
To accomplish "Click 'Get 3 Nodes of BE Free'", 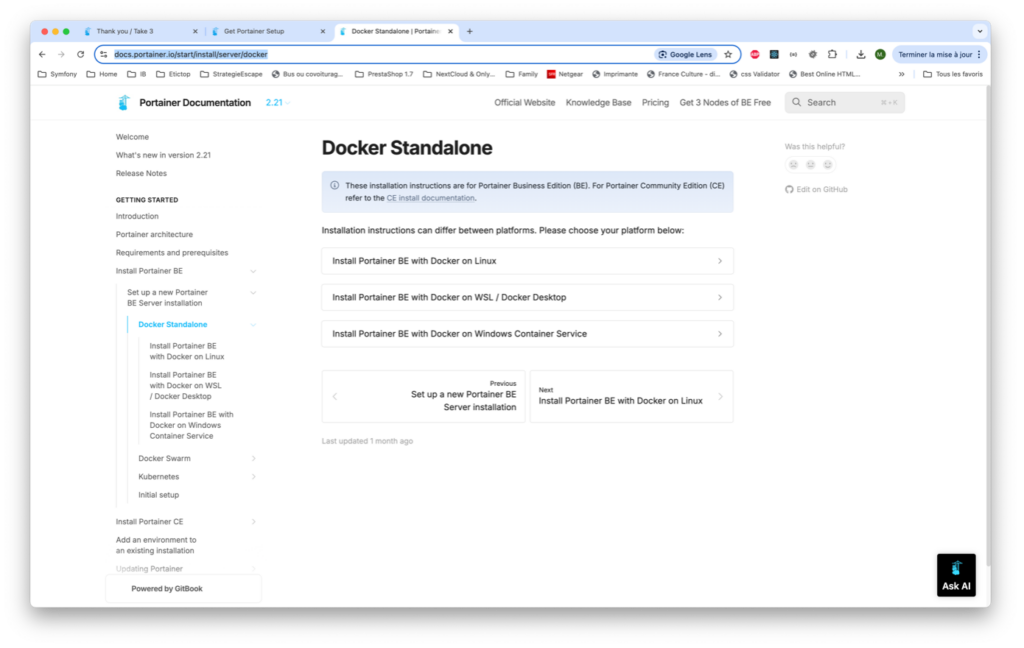I will 725,103.
